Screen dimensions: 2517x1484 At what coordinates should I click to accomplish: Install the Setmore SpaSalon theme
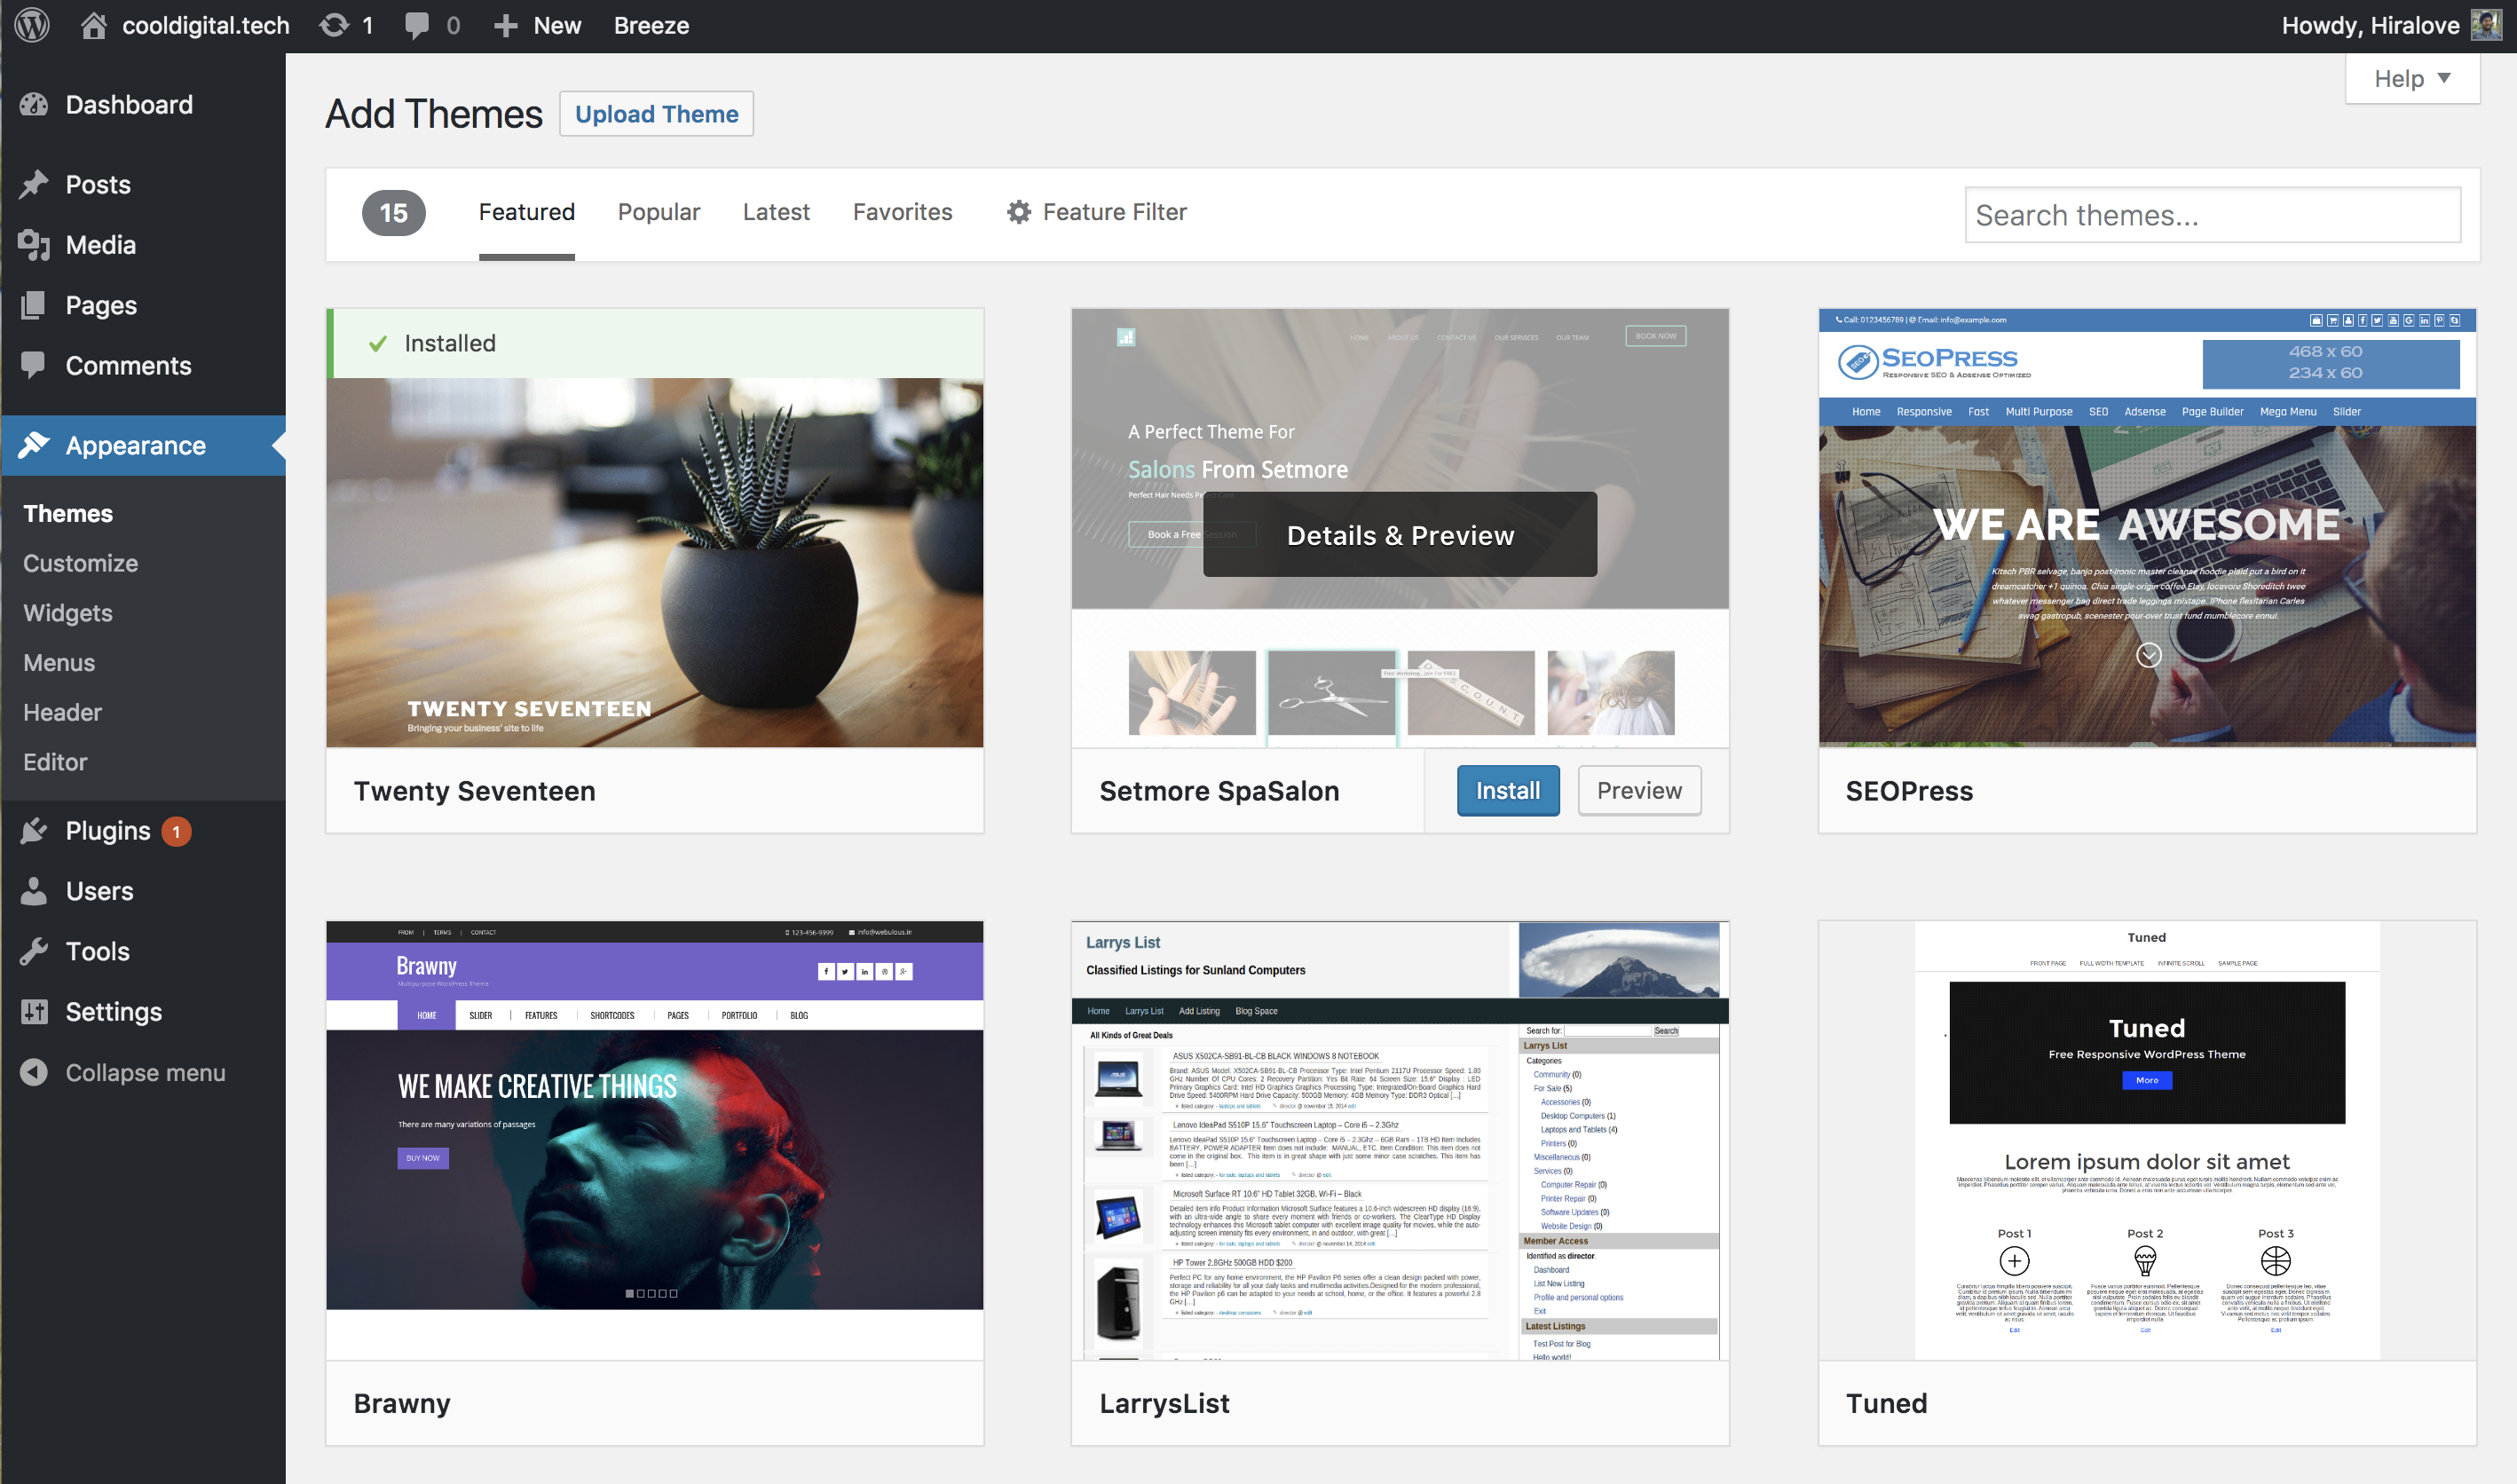(1508, 790)
